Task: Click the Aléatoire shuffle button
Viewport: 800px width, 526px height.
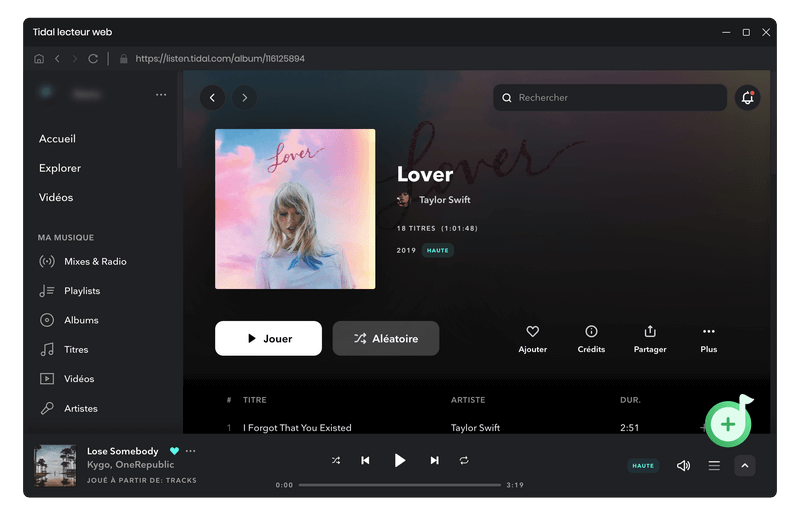Action: 386,338
